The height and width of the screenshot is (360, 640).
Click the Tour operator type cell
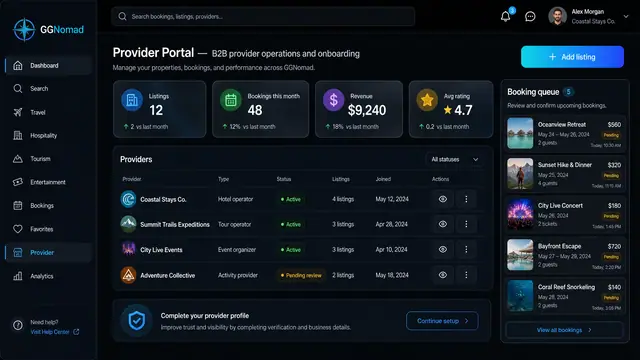tap(234, 224)
